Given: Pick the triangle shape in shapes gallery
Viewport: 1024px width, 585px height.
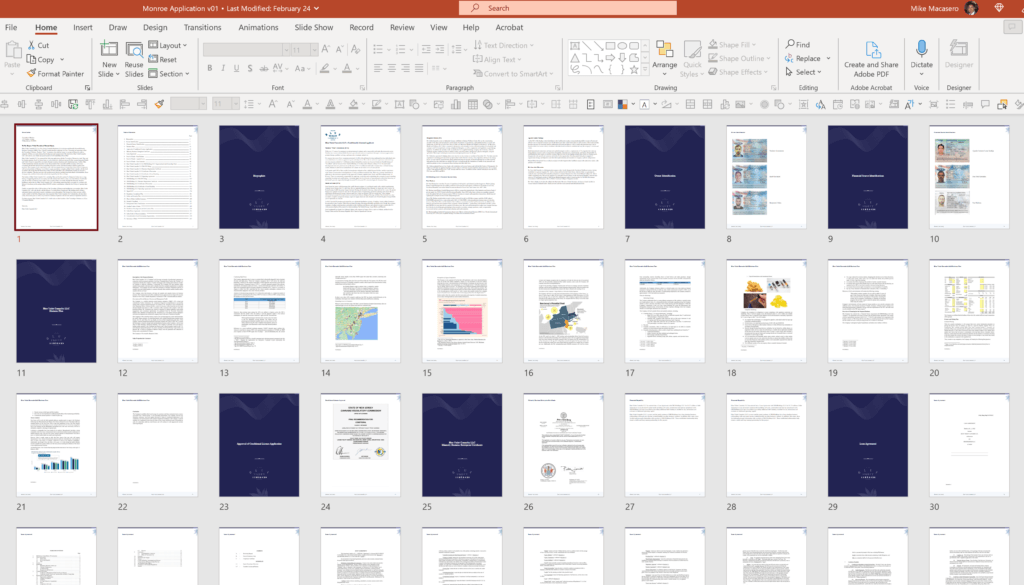Looking at the screenshot, I should 575,57.
